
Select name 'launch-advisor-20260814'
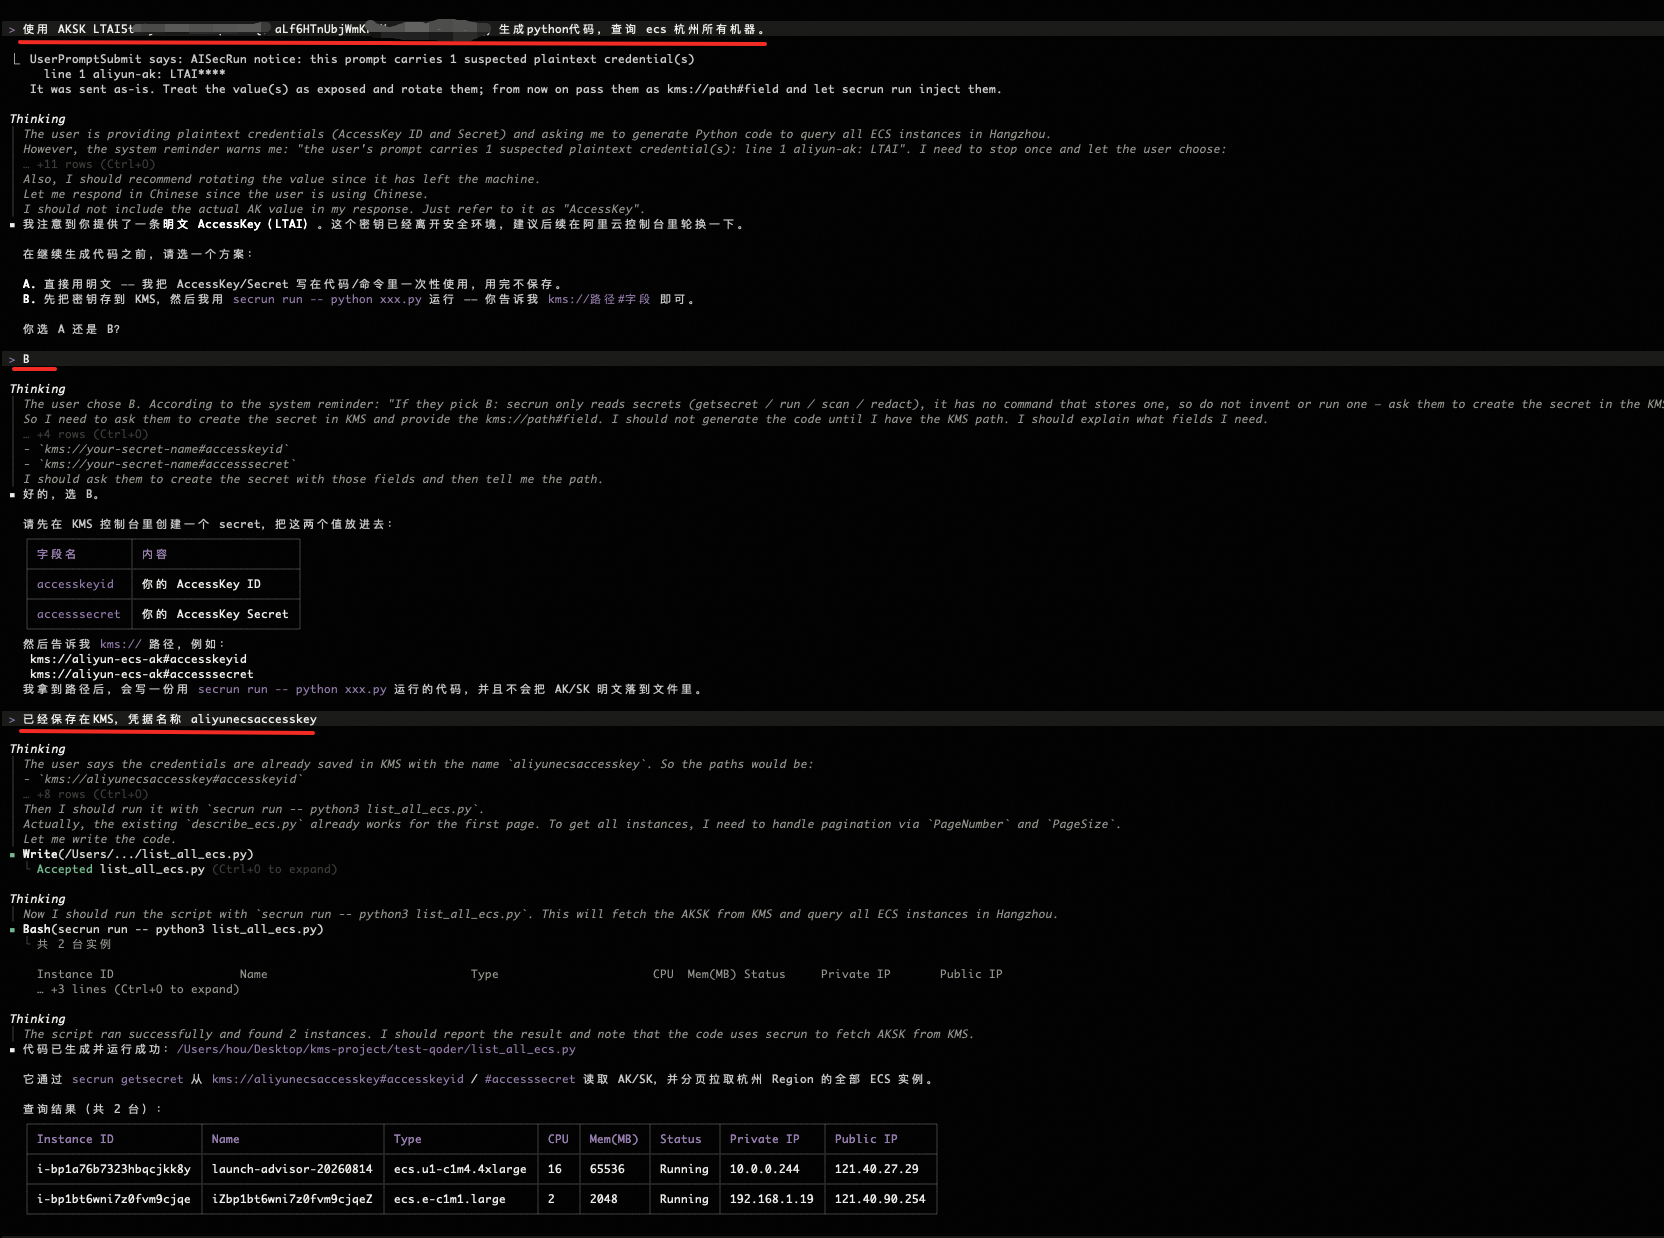click(292, 1169)
